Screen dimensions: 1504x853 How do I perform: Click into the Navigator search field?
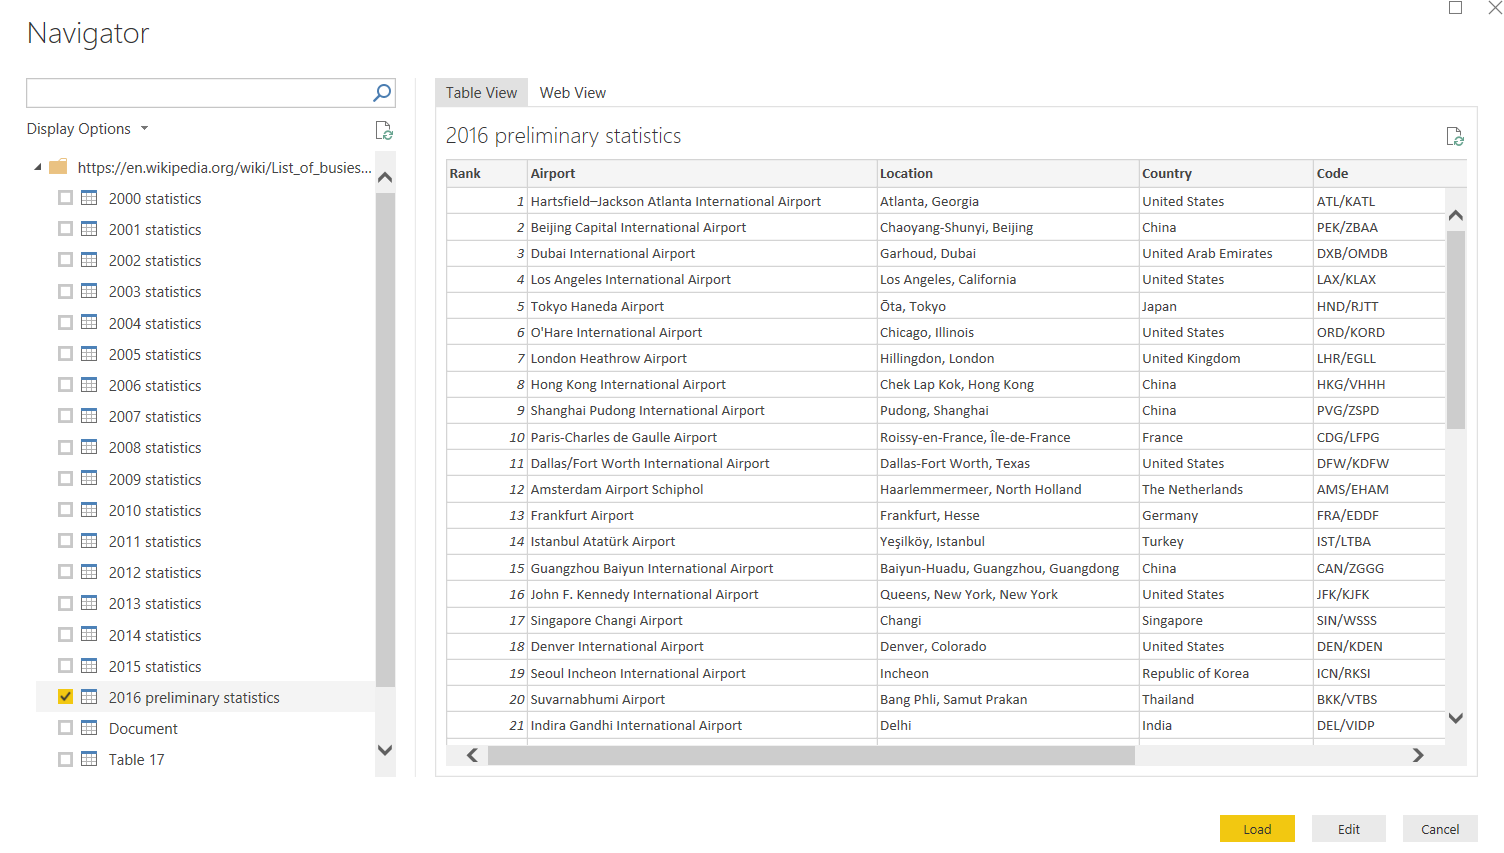[x=198, y=93]
